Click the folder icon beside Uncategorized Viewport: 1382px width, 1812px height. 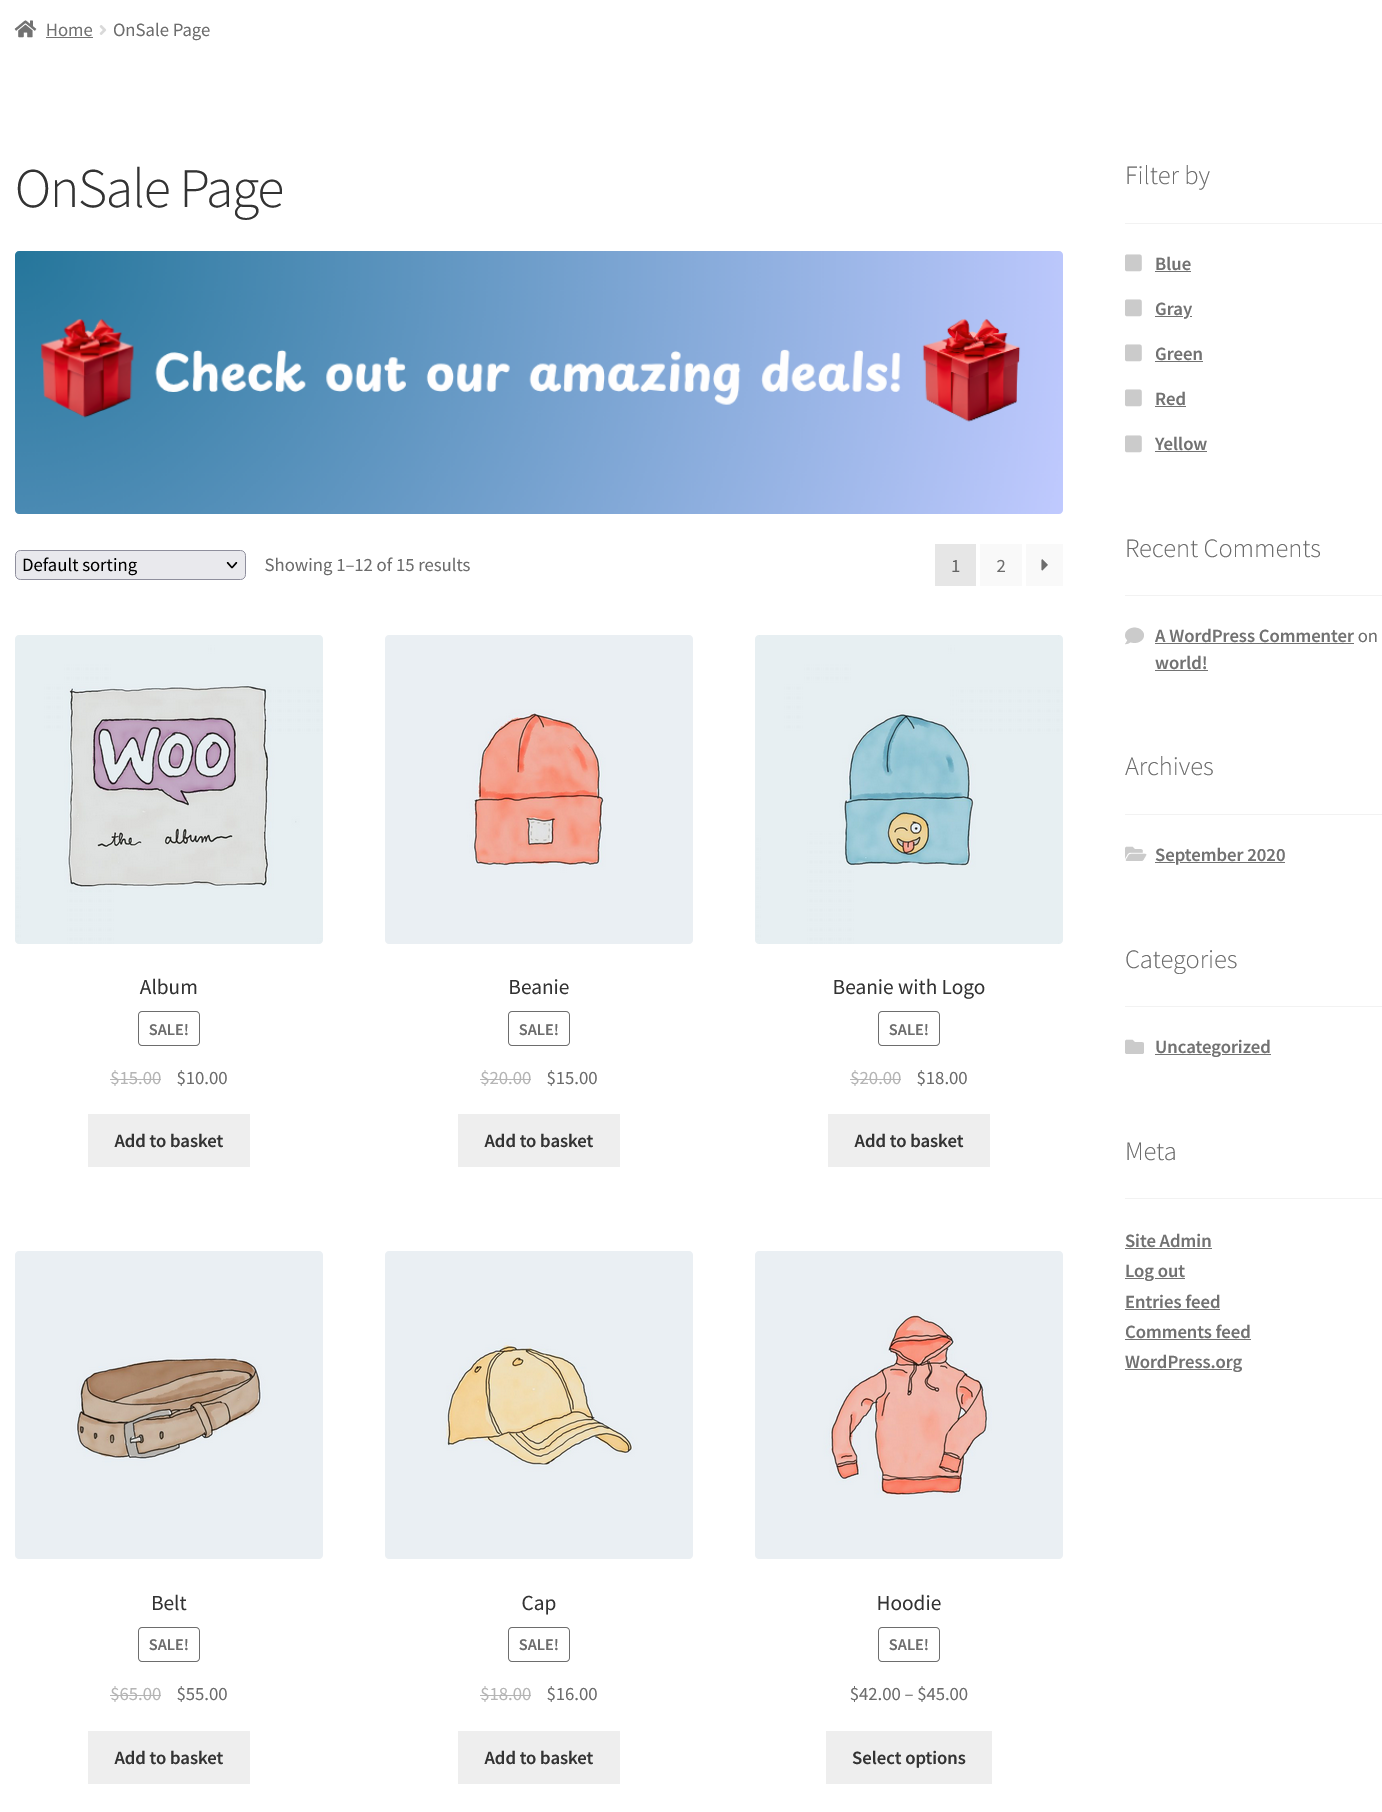click(1134, 1047)
